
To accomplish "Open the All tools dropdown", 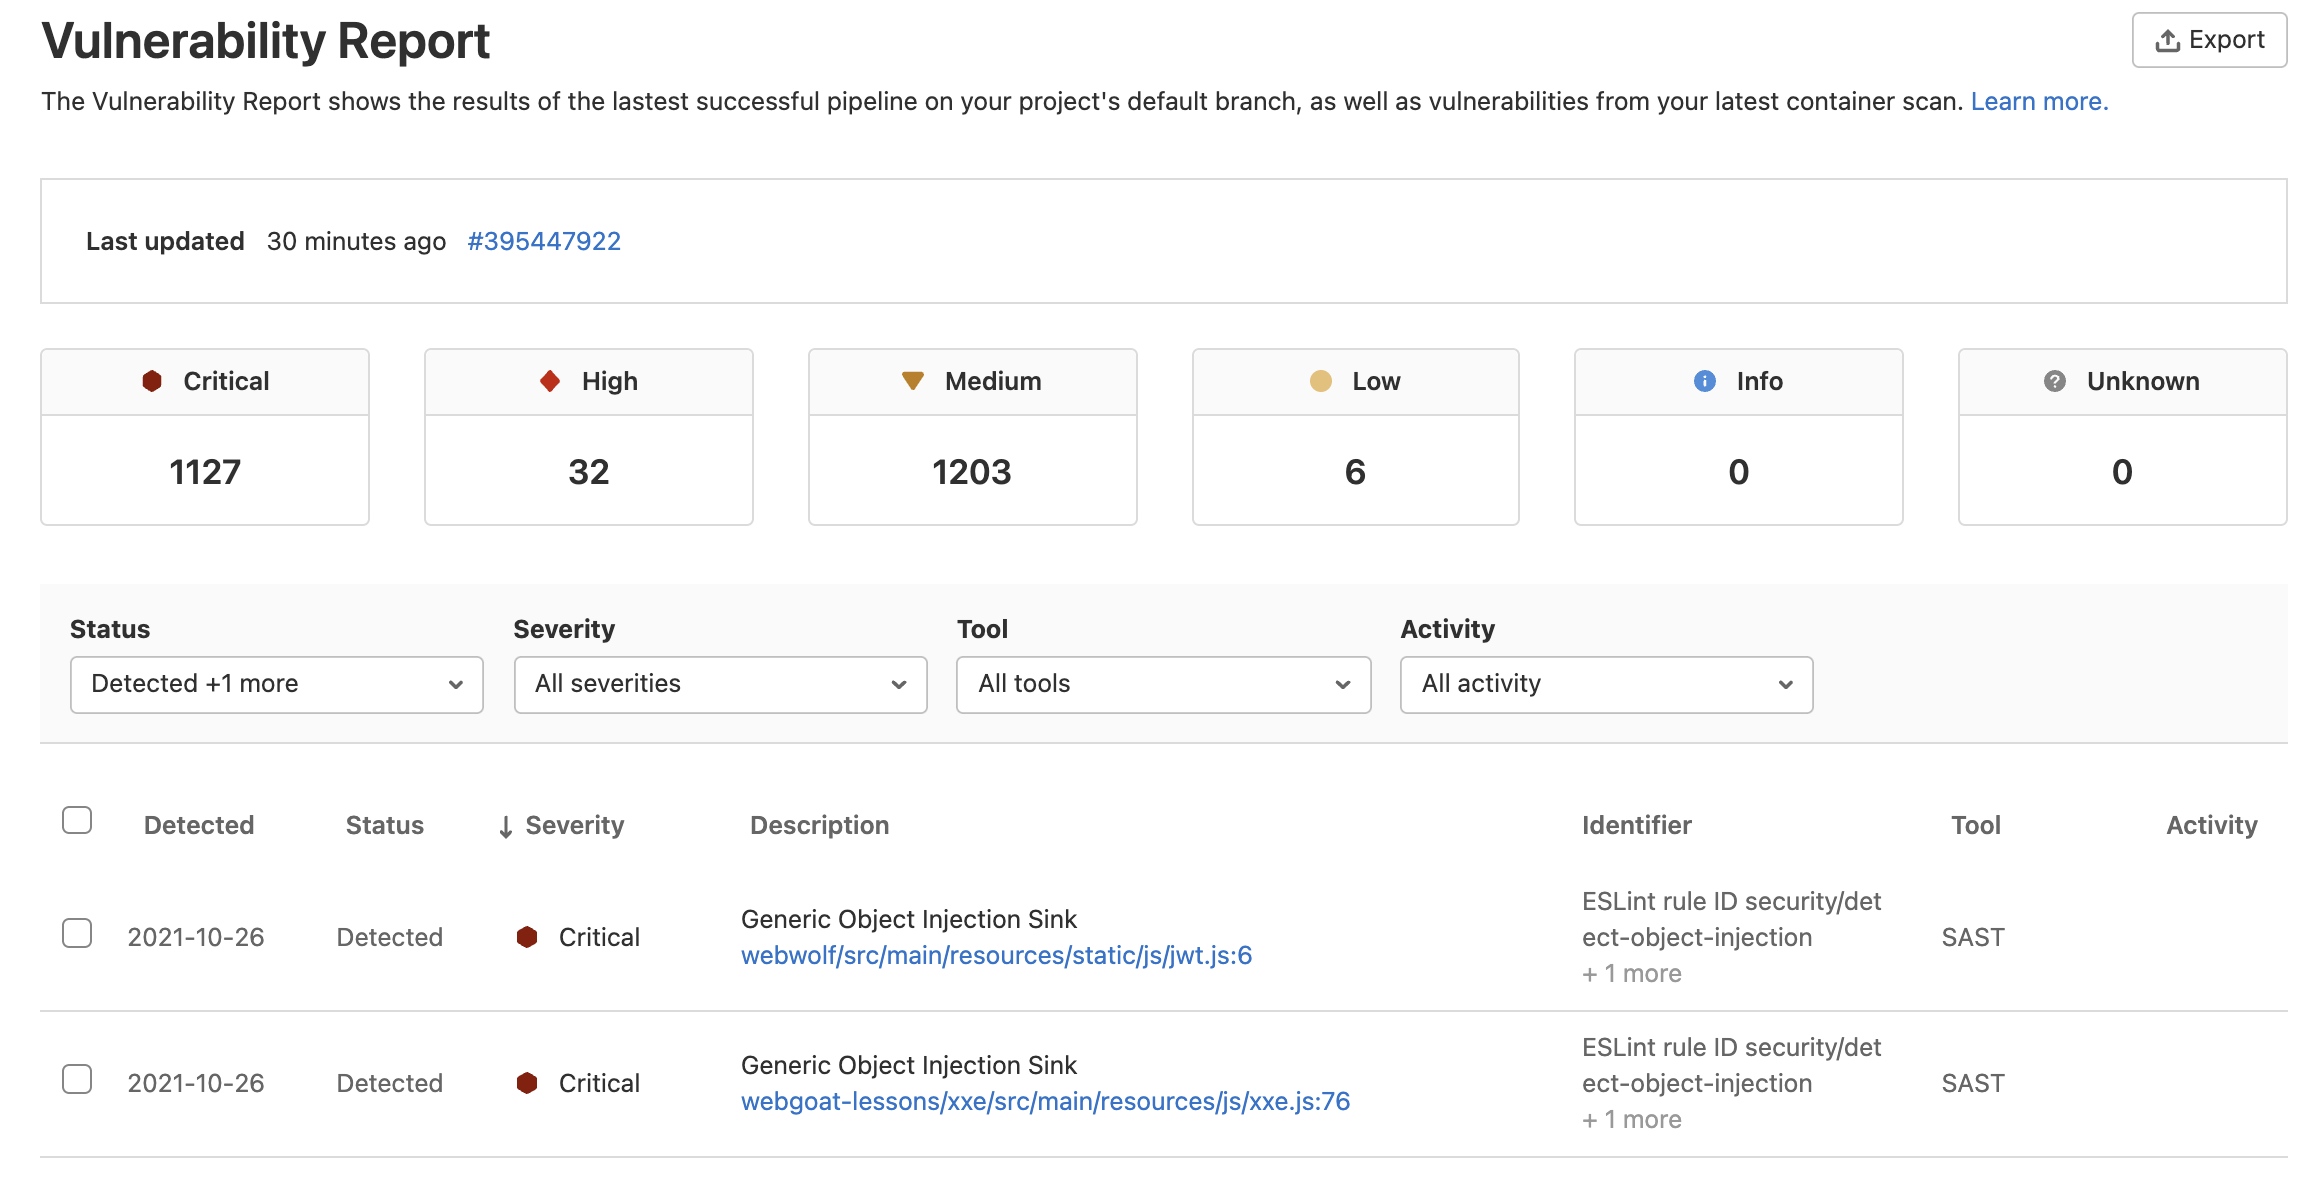I will [1163, 684].
